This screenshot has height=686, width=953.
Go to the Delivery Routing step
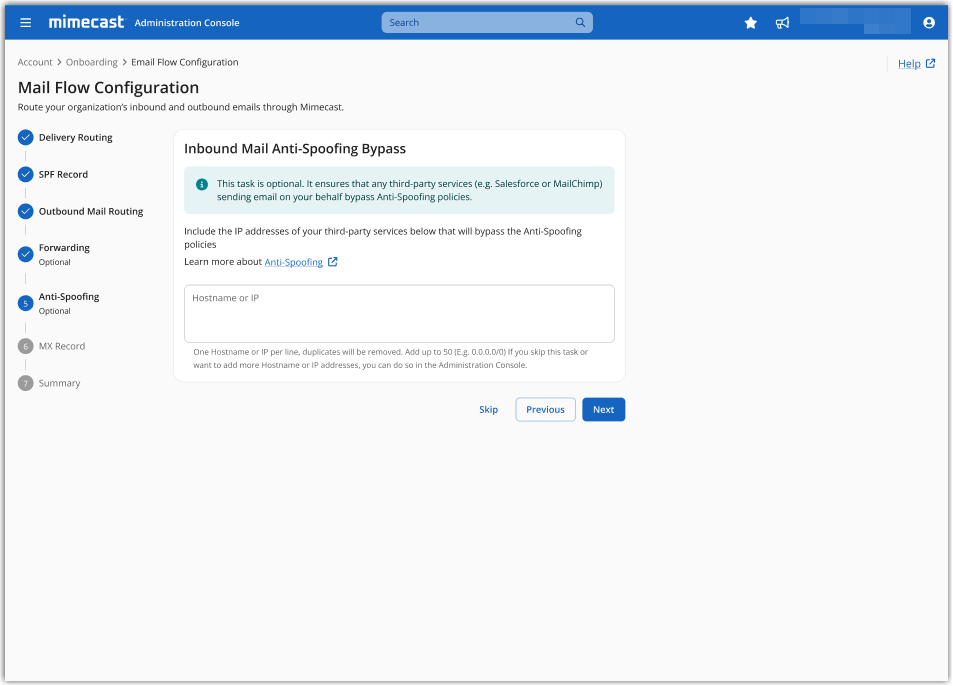coord(75,138)
